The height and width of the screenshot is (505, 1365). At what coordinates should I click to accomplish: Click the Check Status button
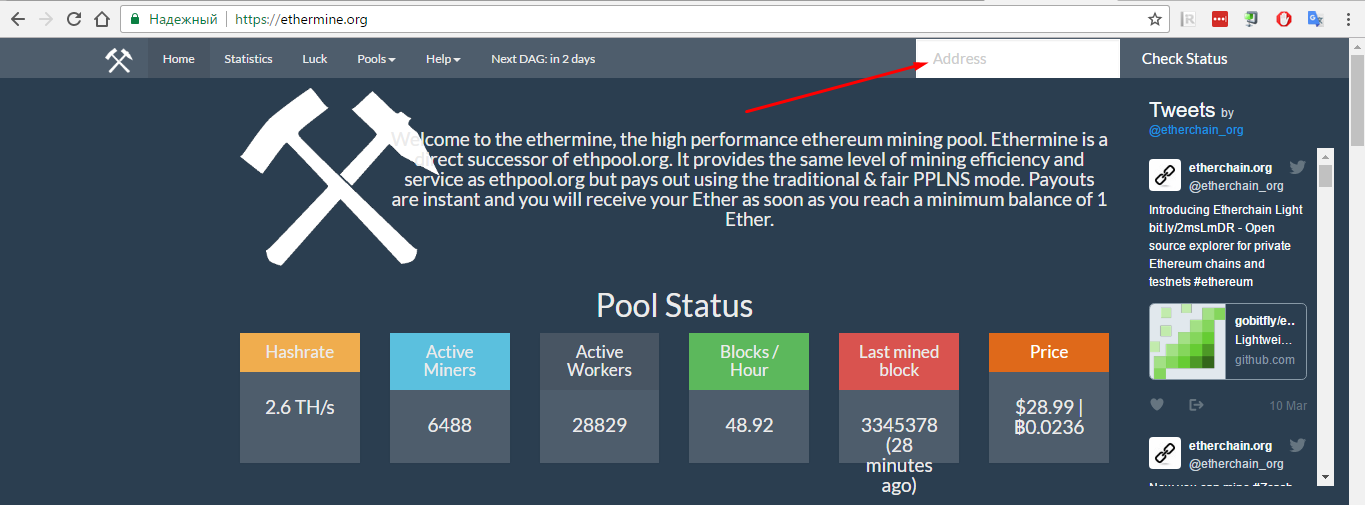[x=1184, y=59]
